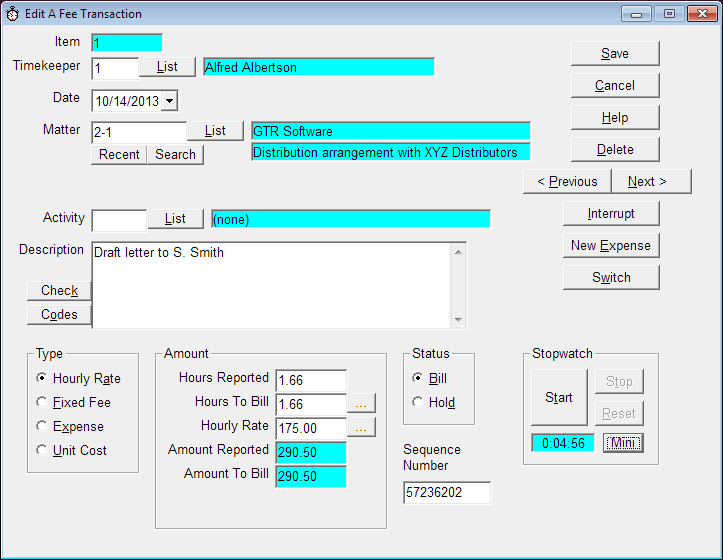The height and width of the screenshot is (560, 723).
Task: Check the description spelling
Action: coord(59,291)
